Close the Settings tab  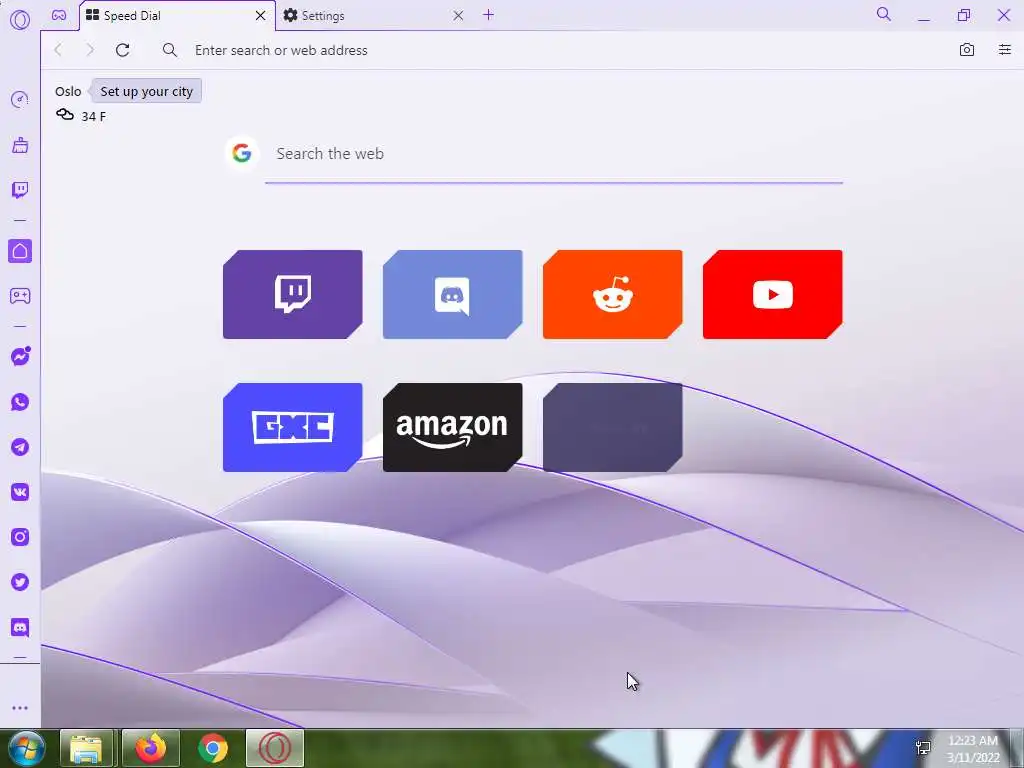click(458, 16)
